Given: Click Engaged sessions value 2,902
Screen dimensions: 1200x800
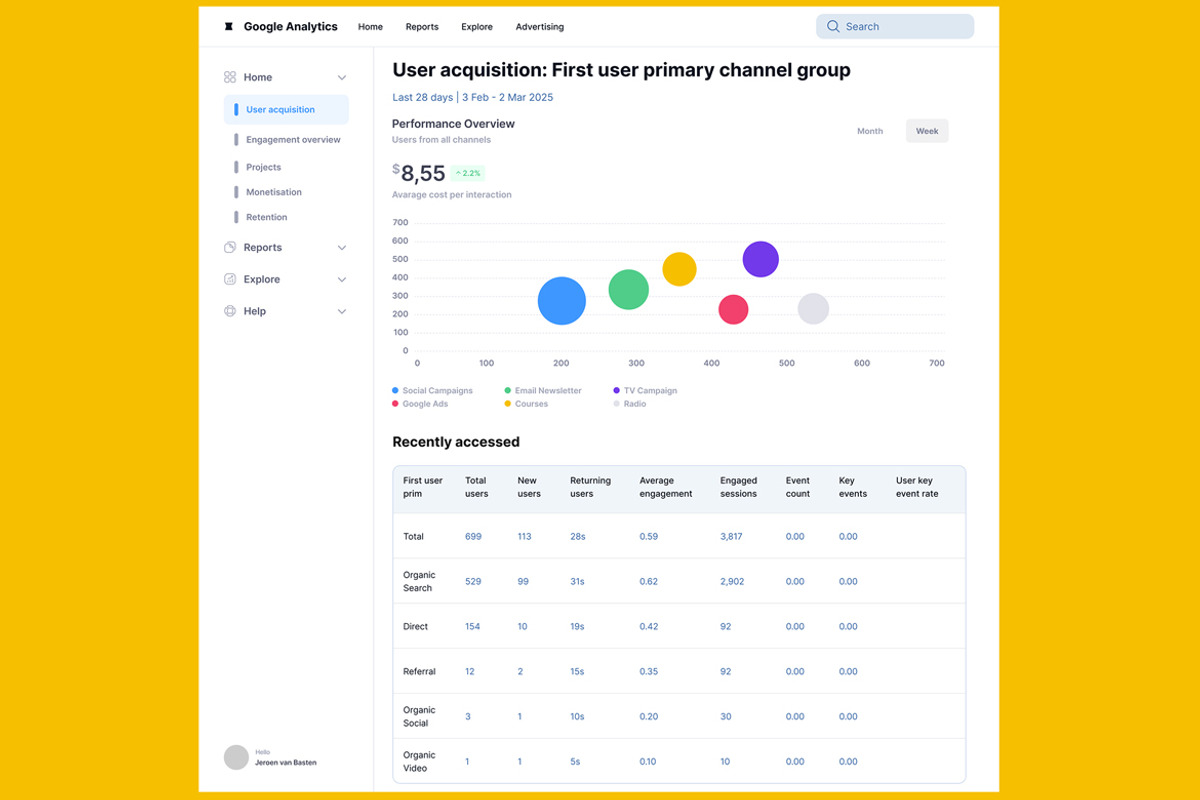Looking at the screenshot, I should pos(732,582).
